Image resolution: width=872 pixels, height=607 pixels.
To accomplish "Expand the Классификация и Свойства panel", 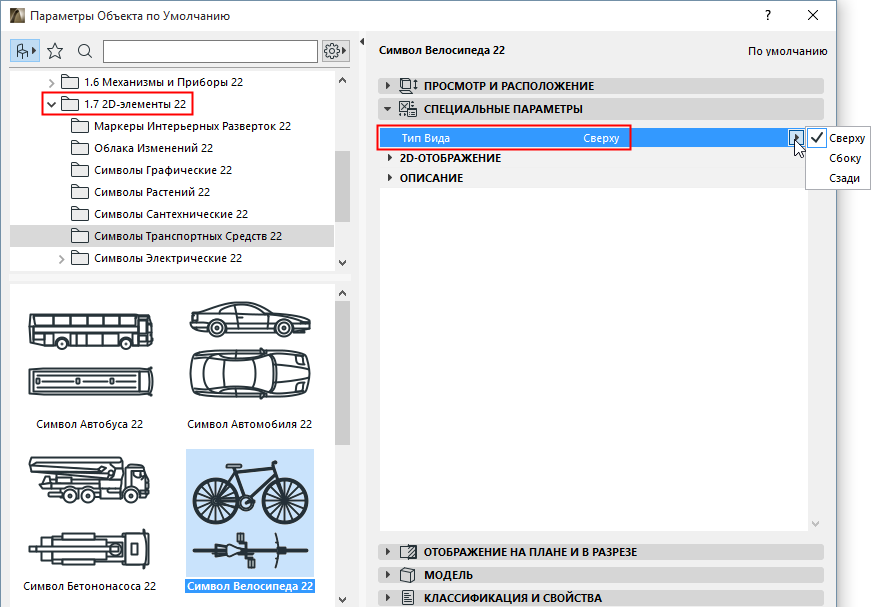I will click(388, 598).
